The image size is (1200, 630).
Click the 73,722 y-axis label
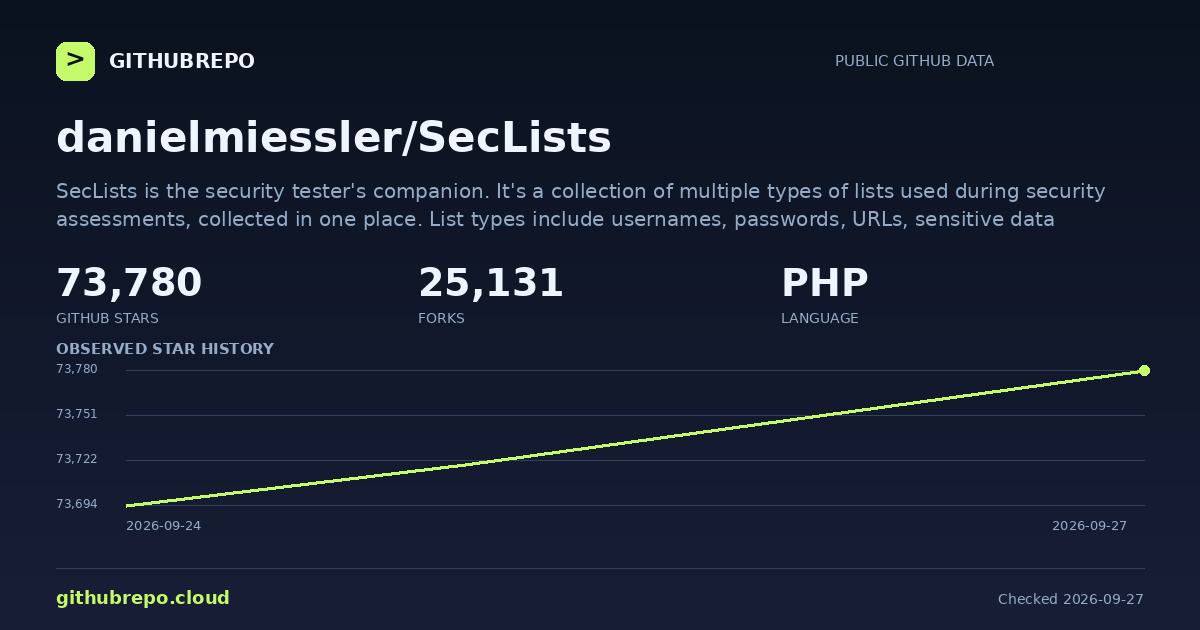pyautogui.click(x=77, y=459)
